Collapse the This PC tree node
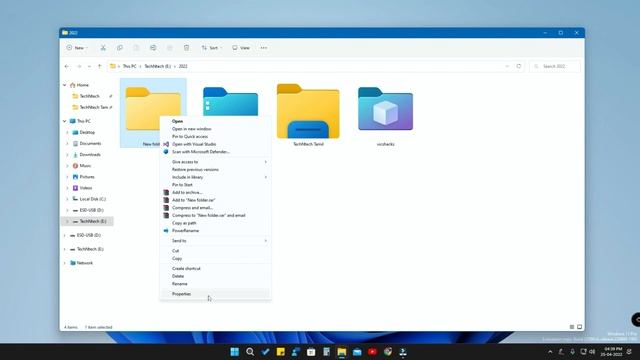The width and height of the screenshot is (640, 360). [x=64, y=121]
